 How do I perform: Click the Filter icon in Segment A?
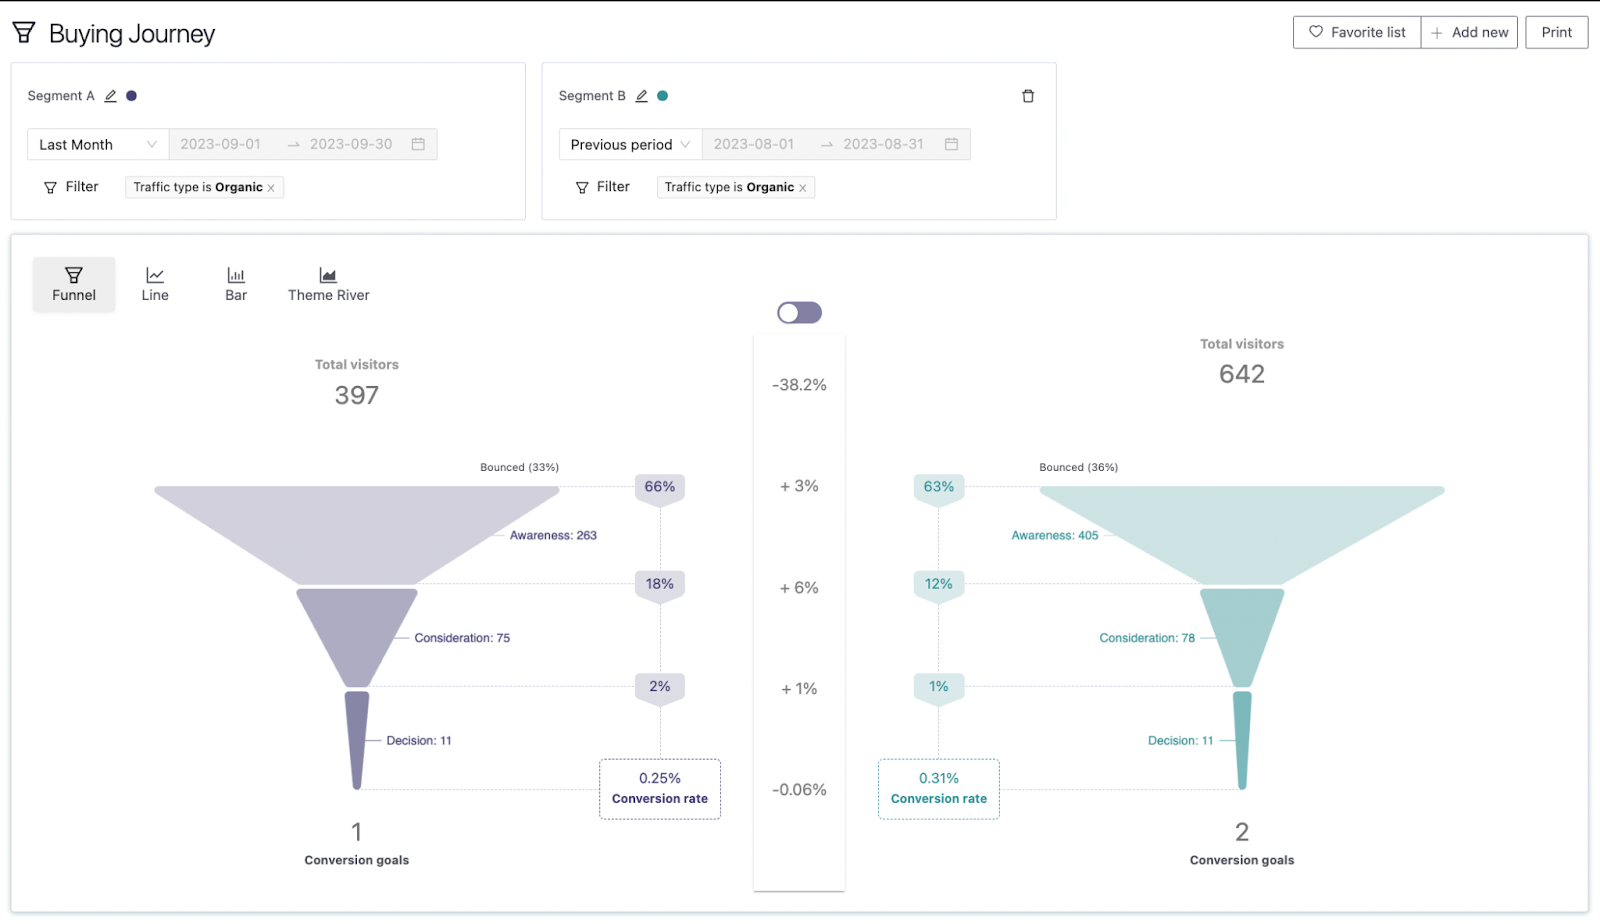pos(49,186)
